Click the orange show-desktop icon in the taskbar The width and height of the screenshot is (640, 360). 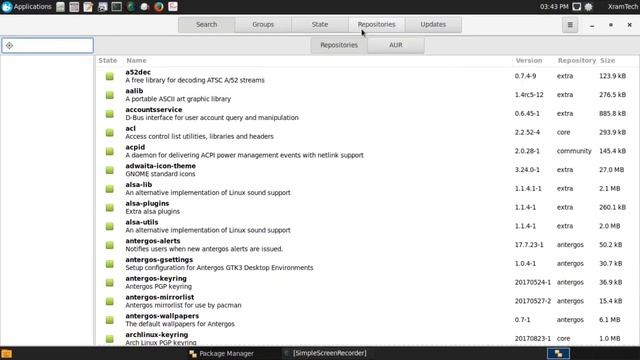point(7,353)
